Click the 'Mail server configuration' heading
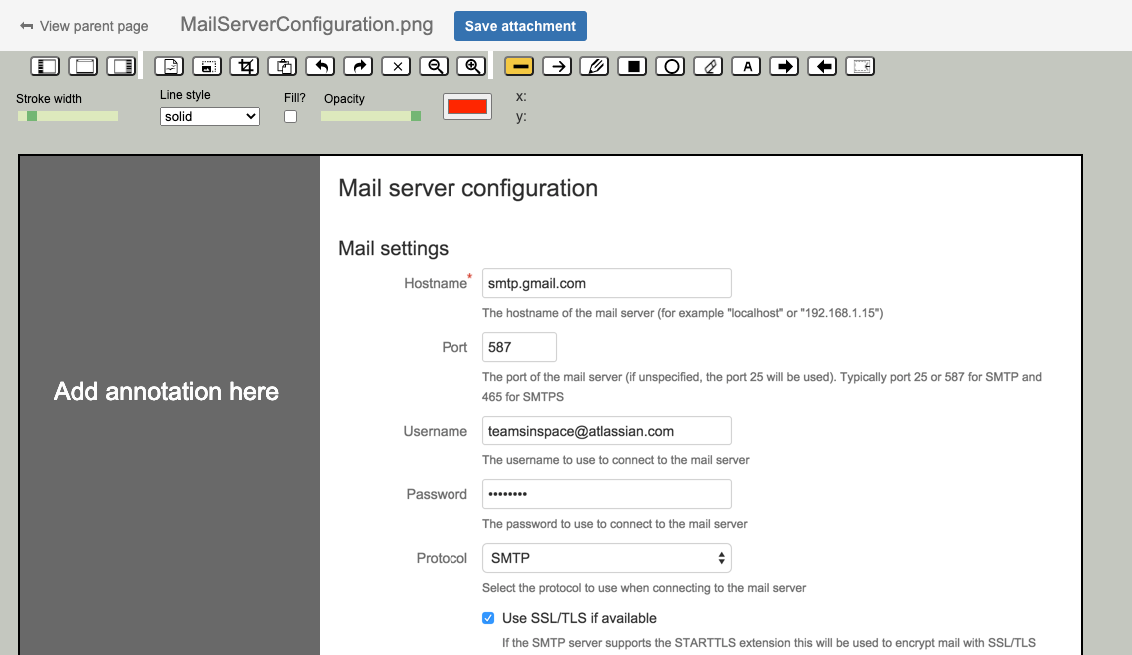 click(x=468, y=188)
